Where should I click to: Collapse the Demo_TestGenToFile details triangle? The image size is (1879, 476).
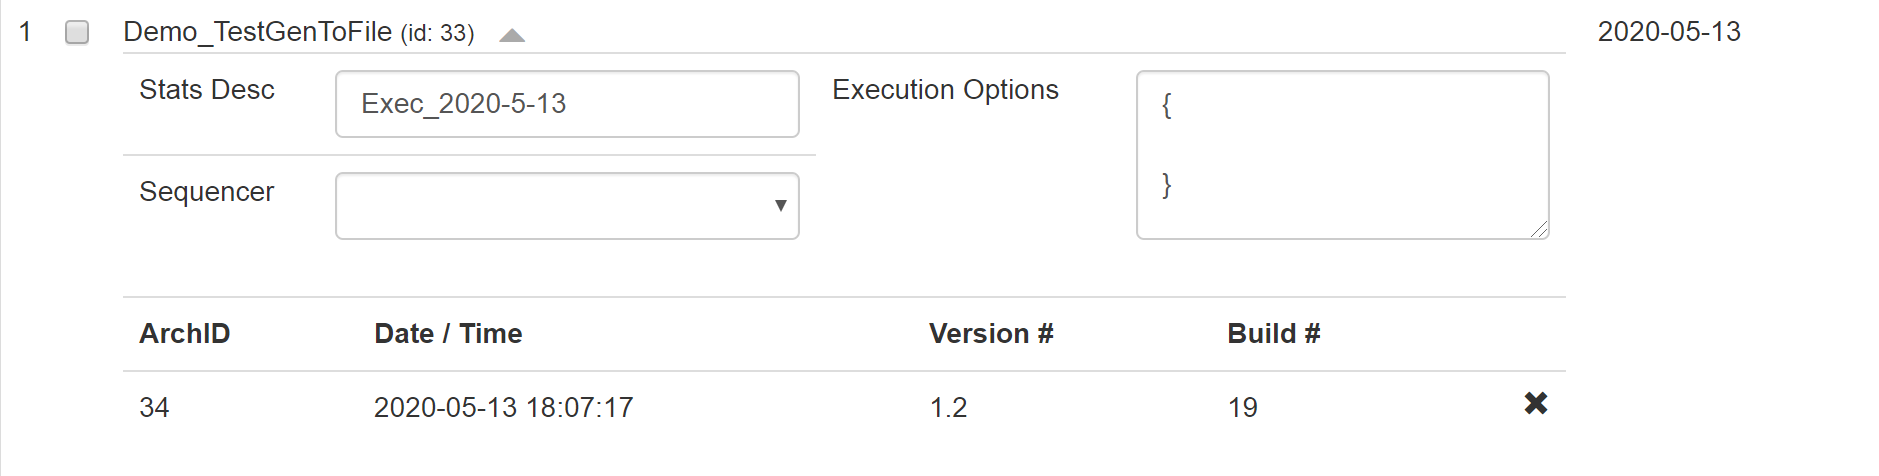click(x=512, y=36)
